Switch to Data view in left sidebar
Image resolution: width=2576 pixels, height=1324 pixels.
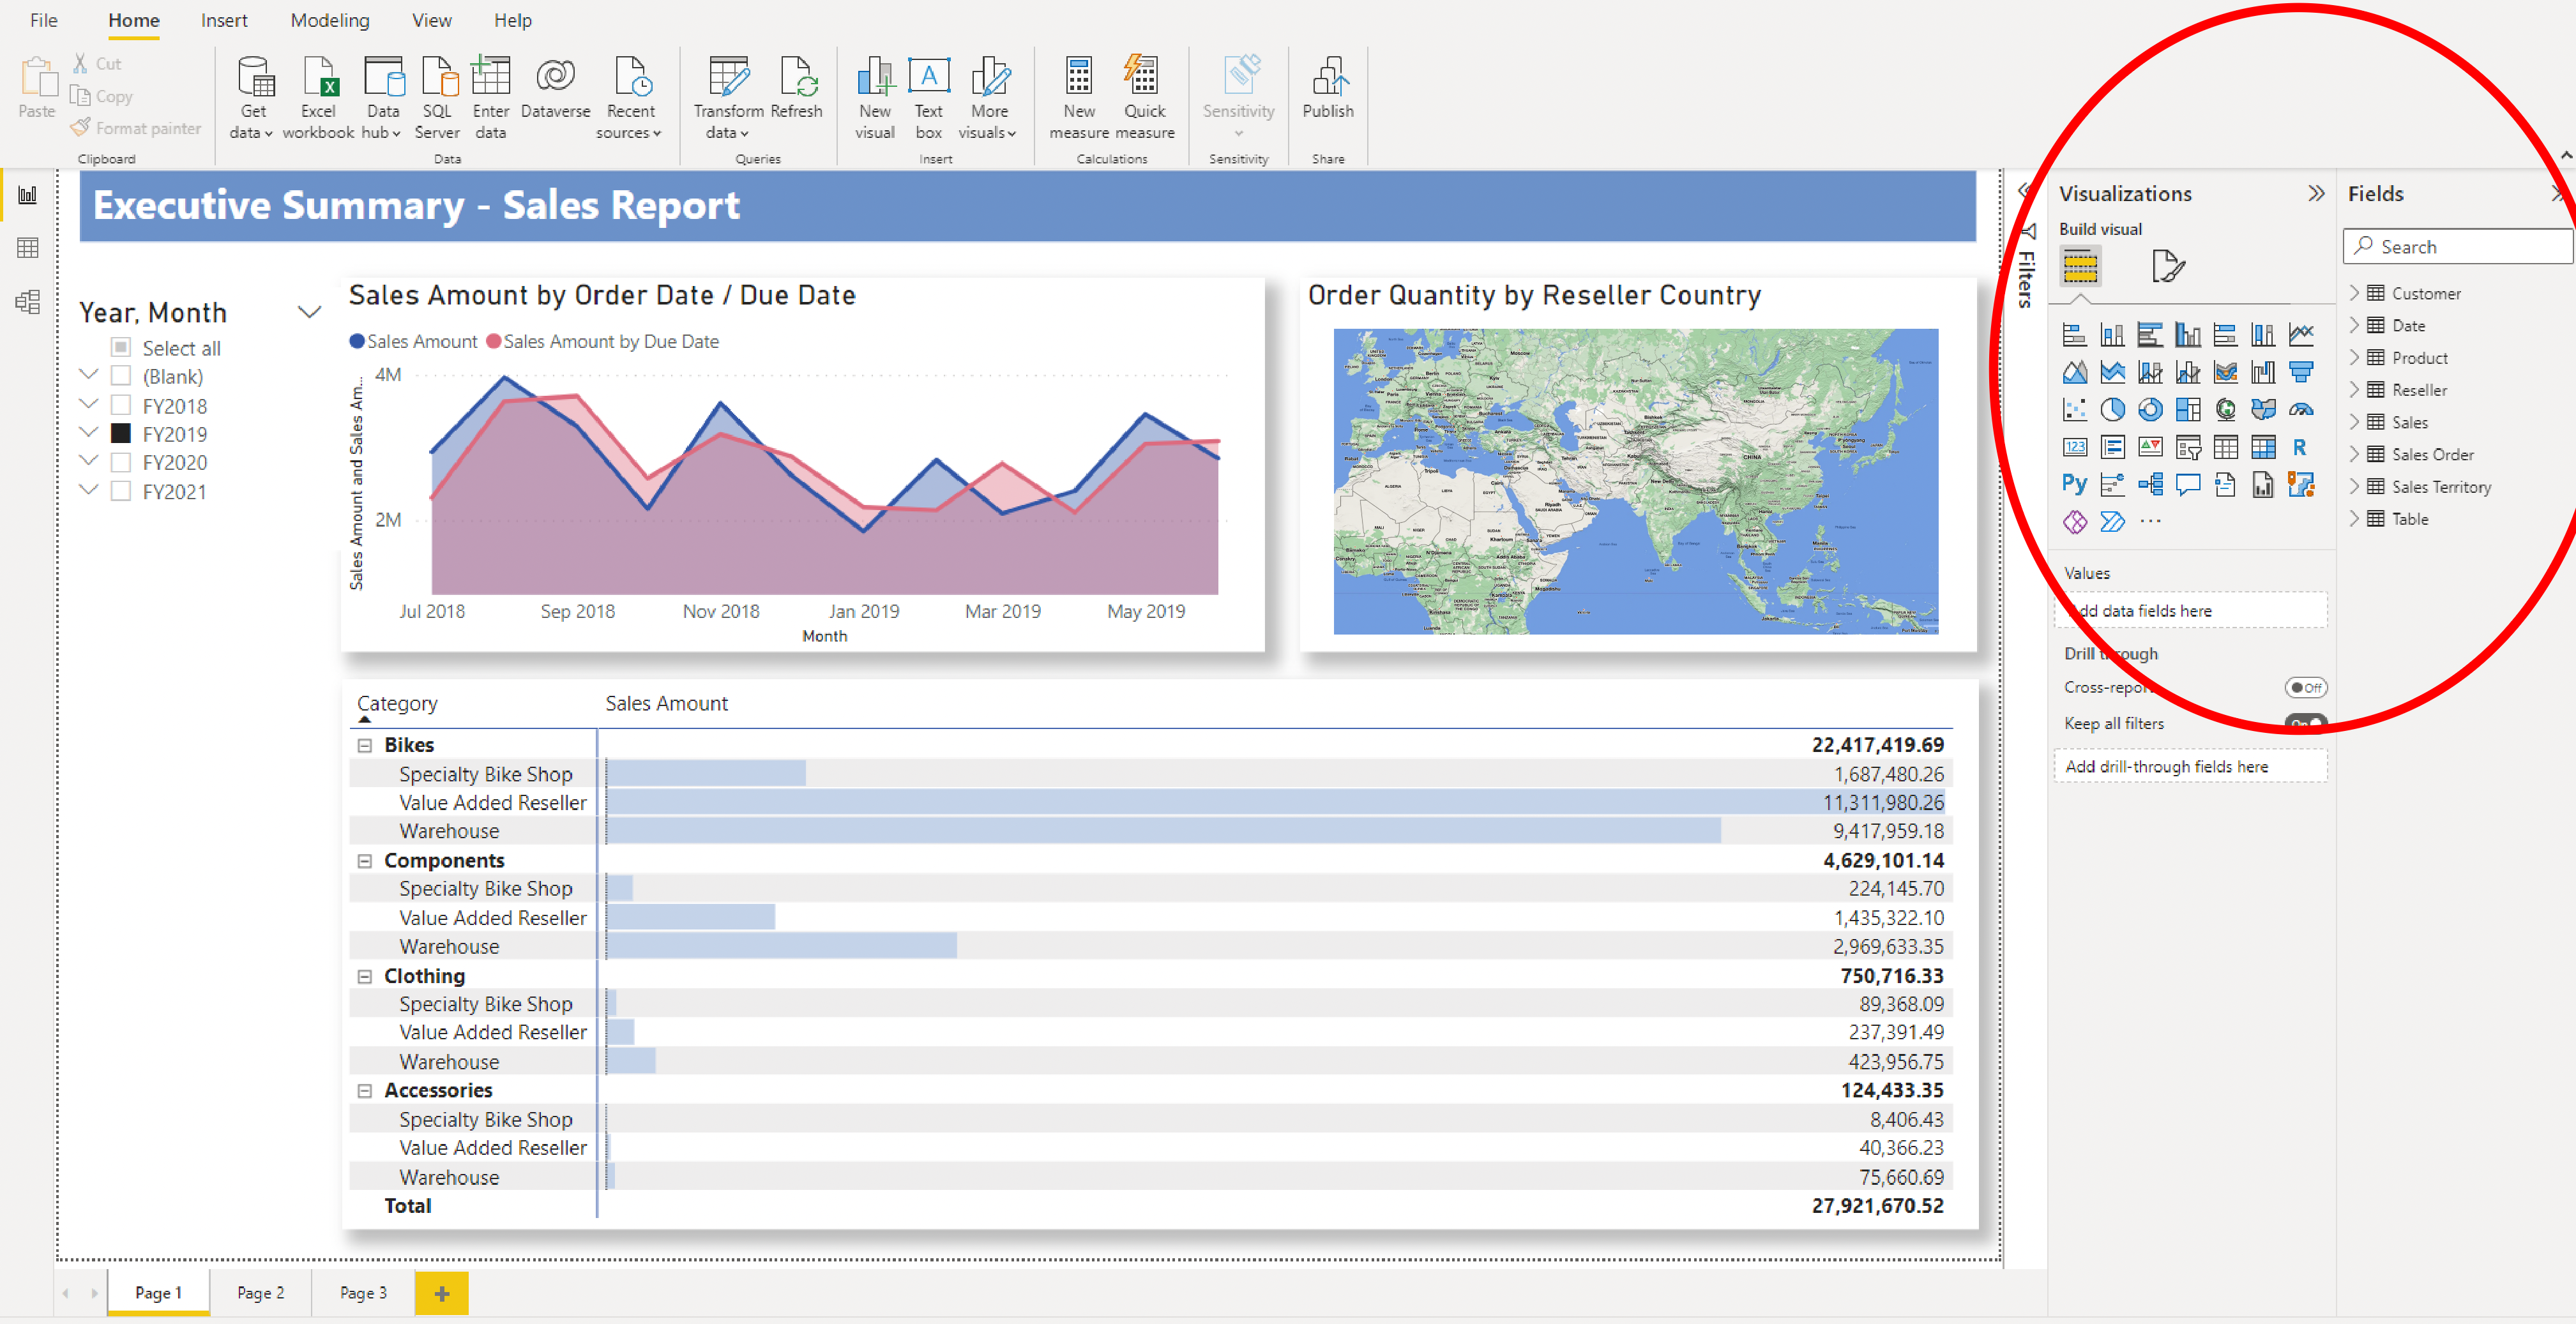pos(28,248)
